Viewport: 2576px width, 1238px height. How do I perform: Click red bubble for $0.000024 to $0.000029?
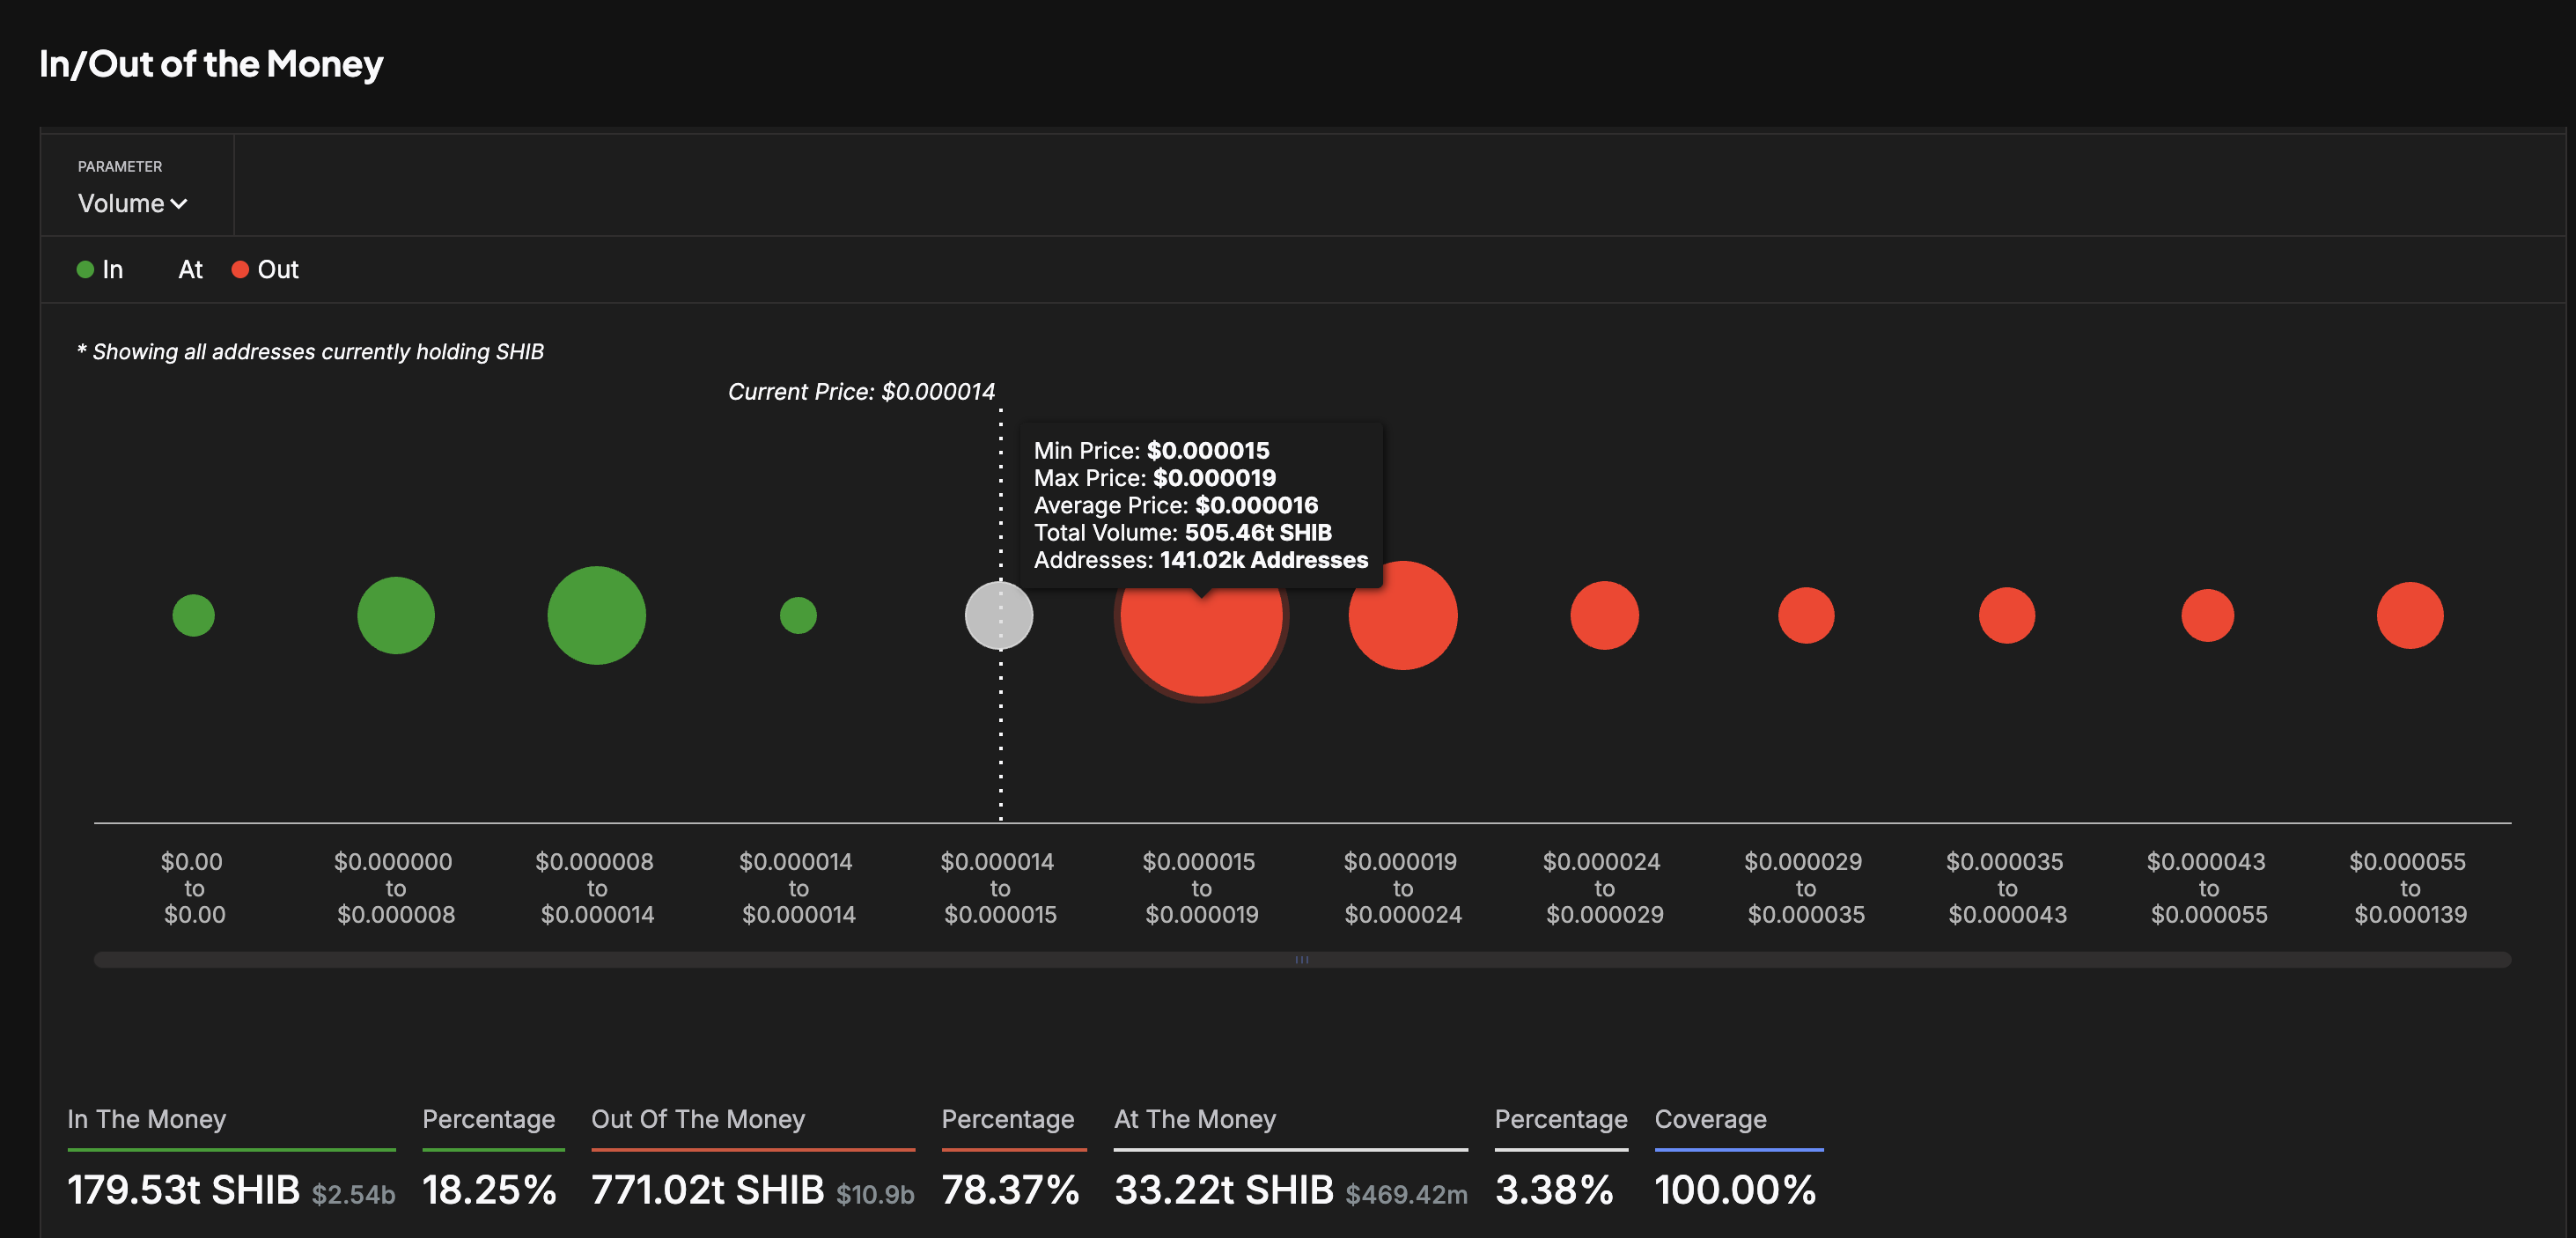1604,615
